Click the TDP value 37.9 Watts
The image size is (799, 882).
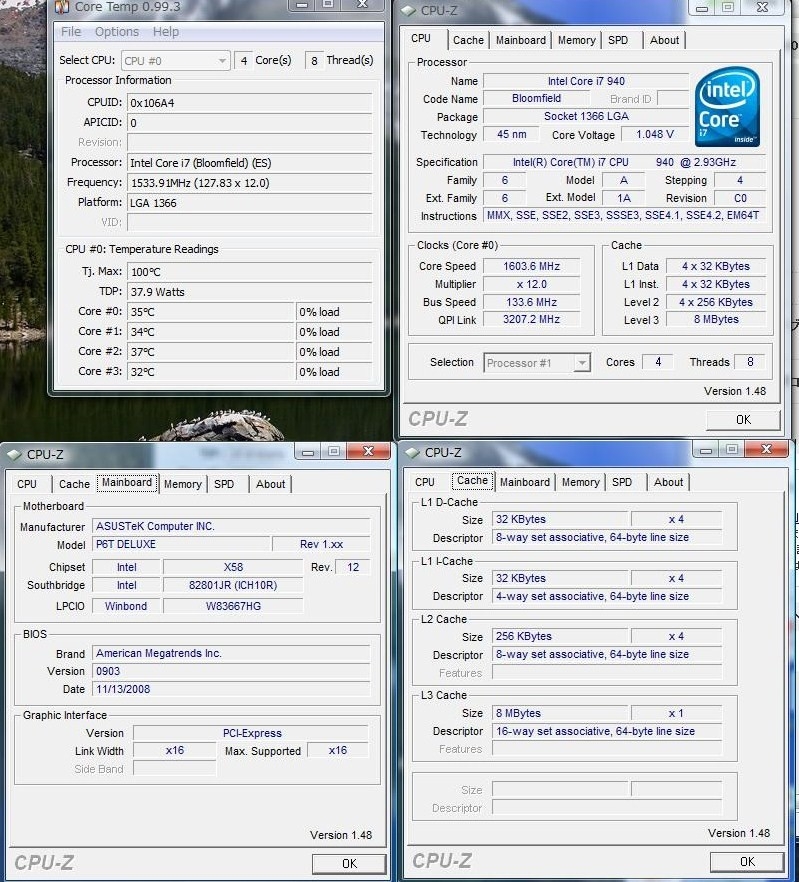(x=250, y=292)
